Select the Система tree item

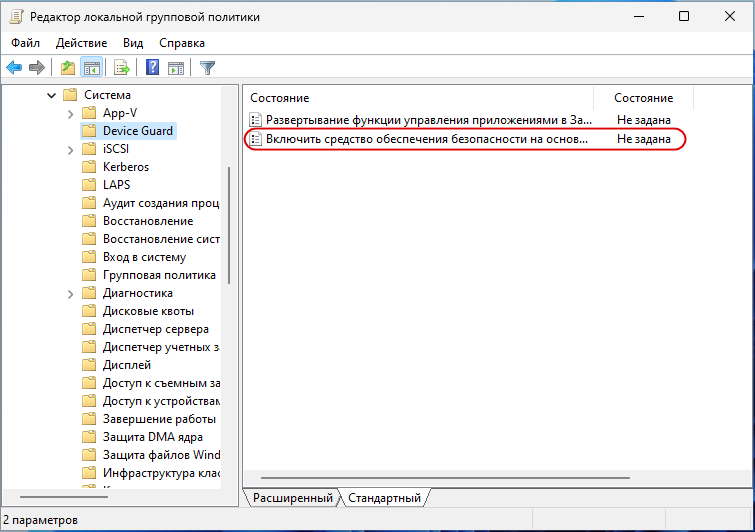point(107,95)
